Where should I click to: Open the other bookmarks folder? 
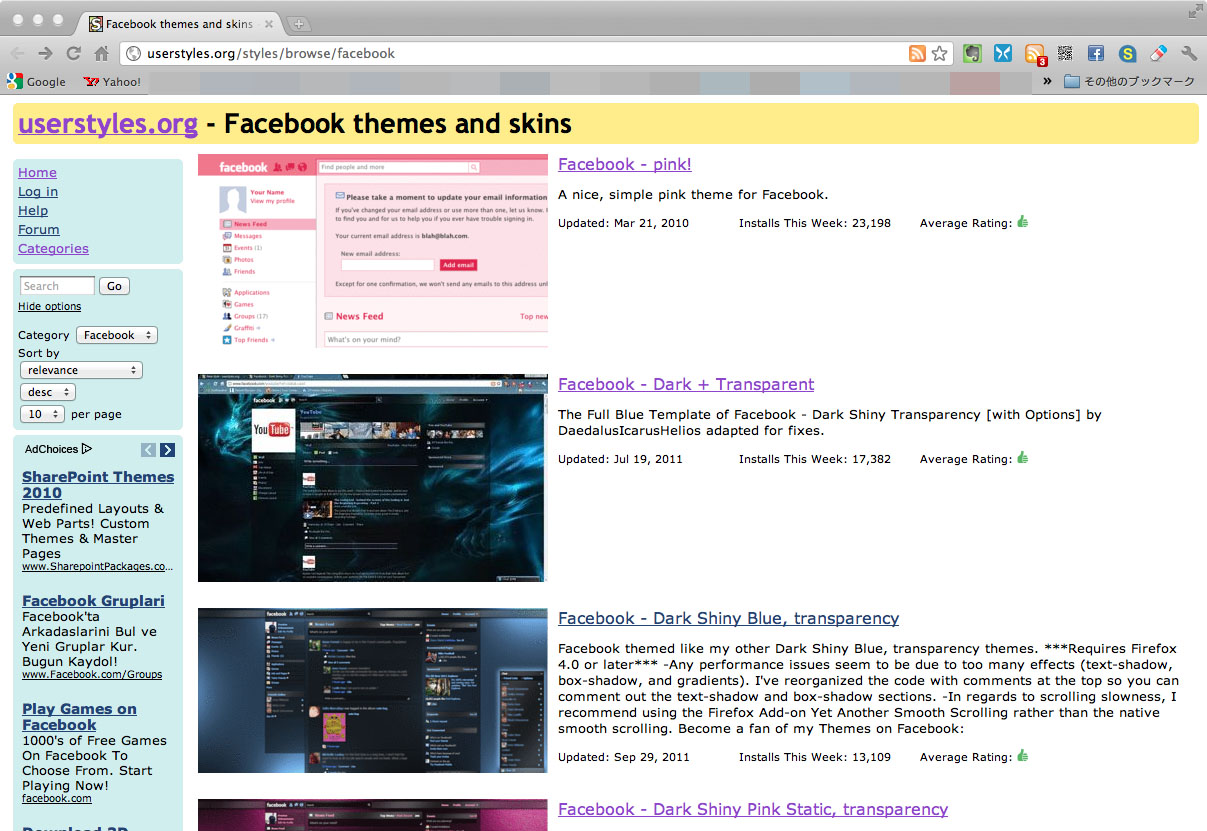pyautogui.click(x=1129, y=81)
